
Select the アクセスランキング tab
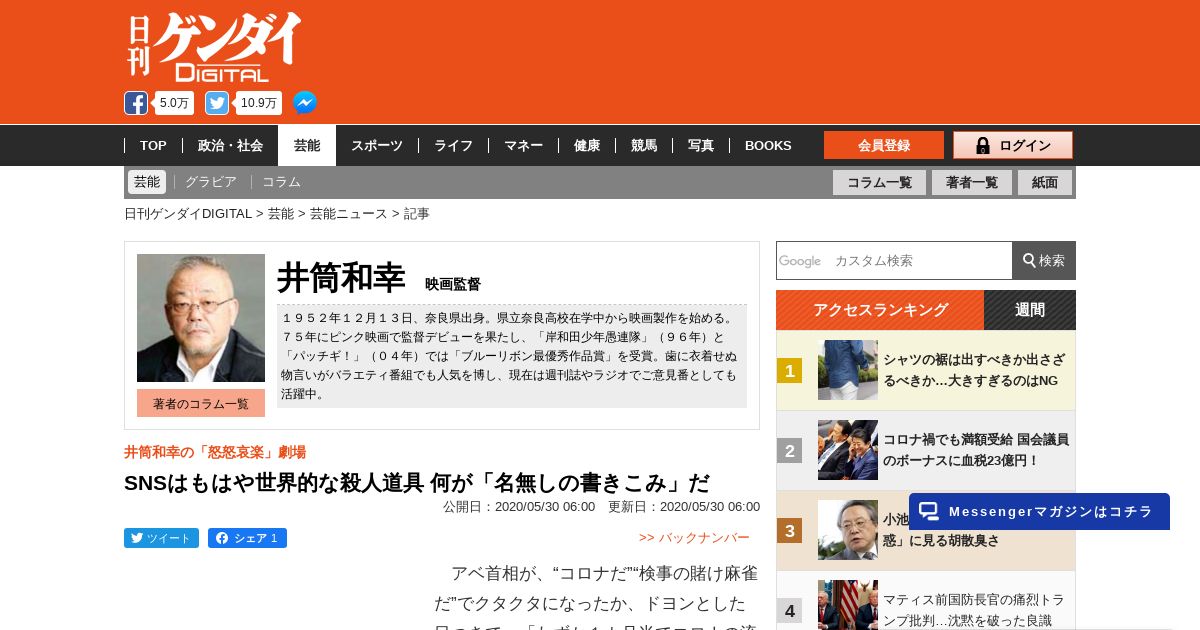pyautogui.click(x=880, y=310)
